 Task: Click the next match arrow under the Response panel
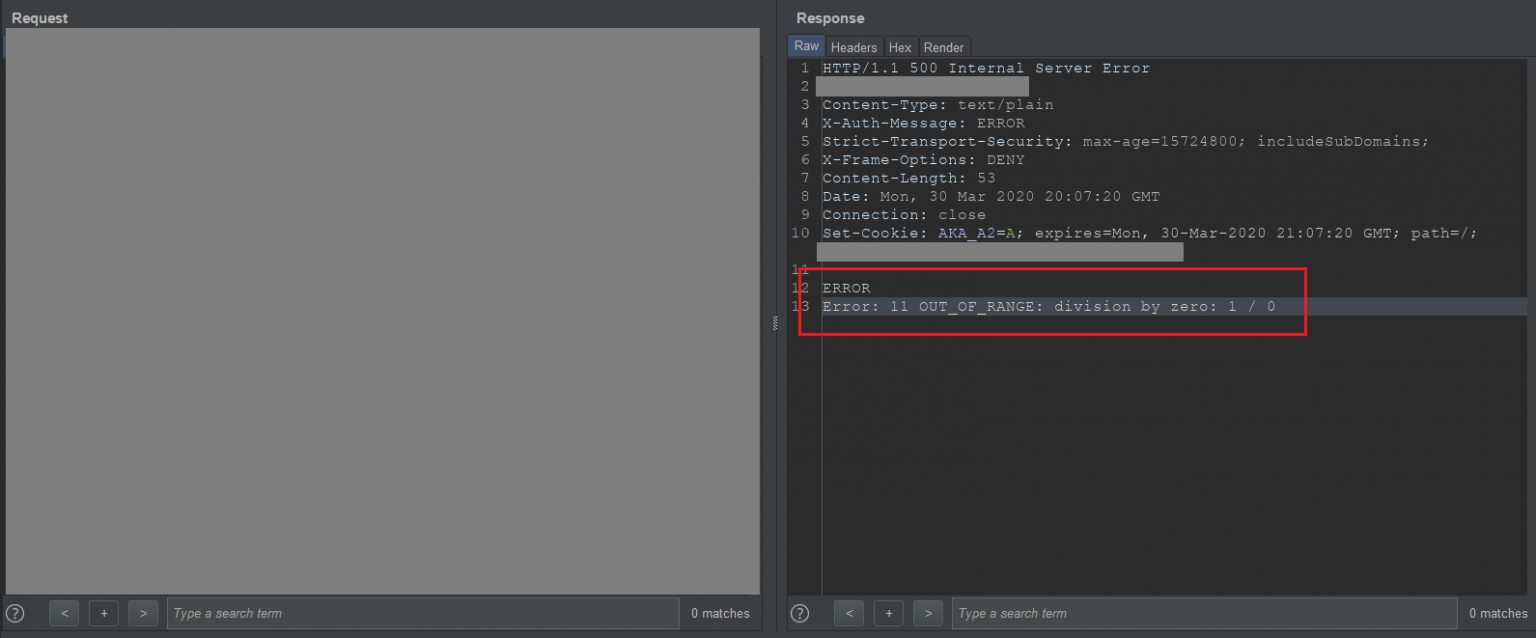point(928,613)
